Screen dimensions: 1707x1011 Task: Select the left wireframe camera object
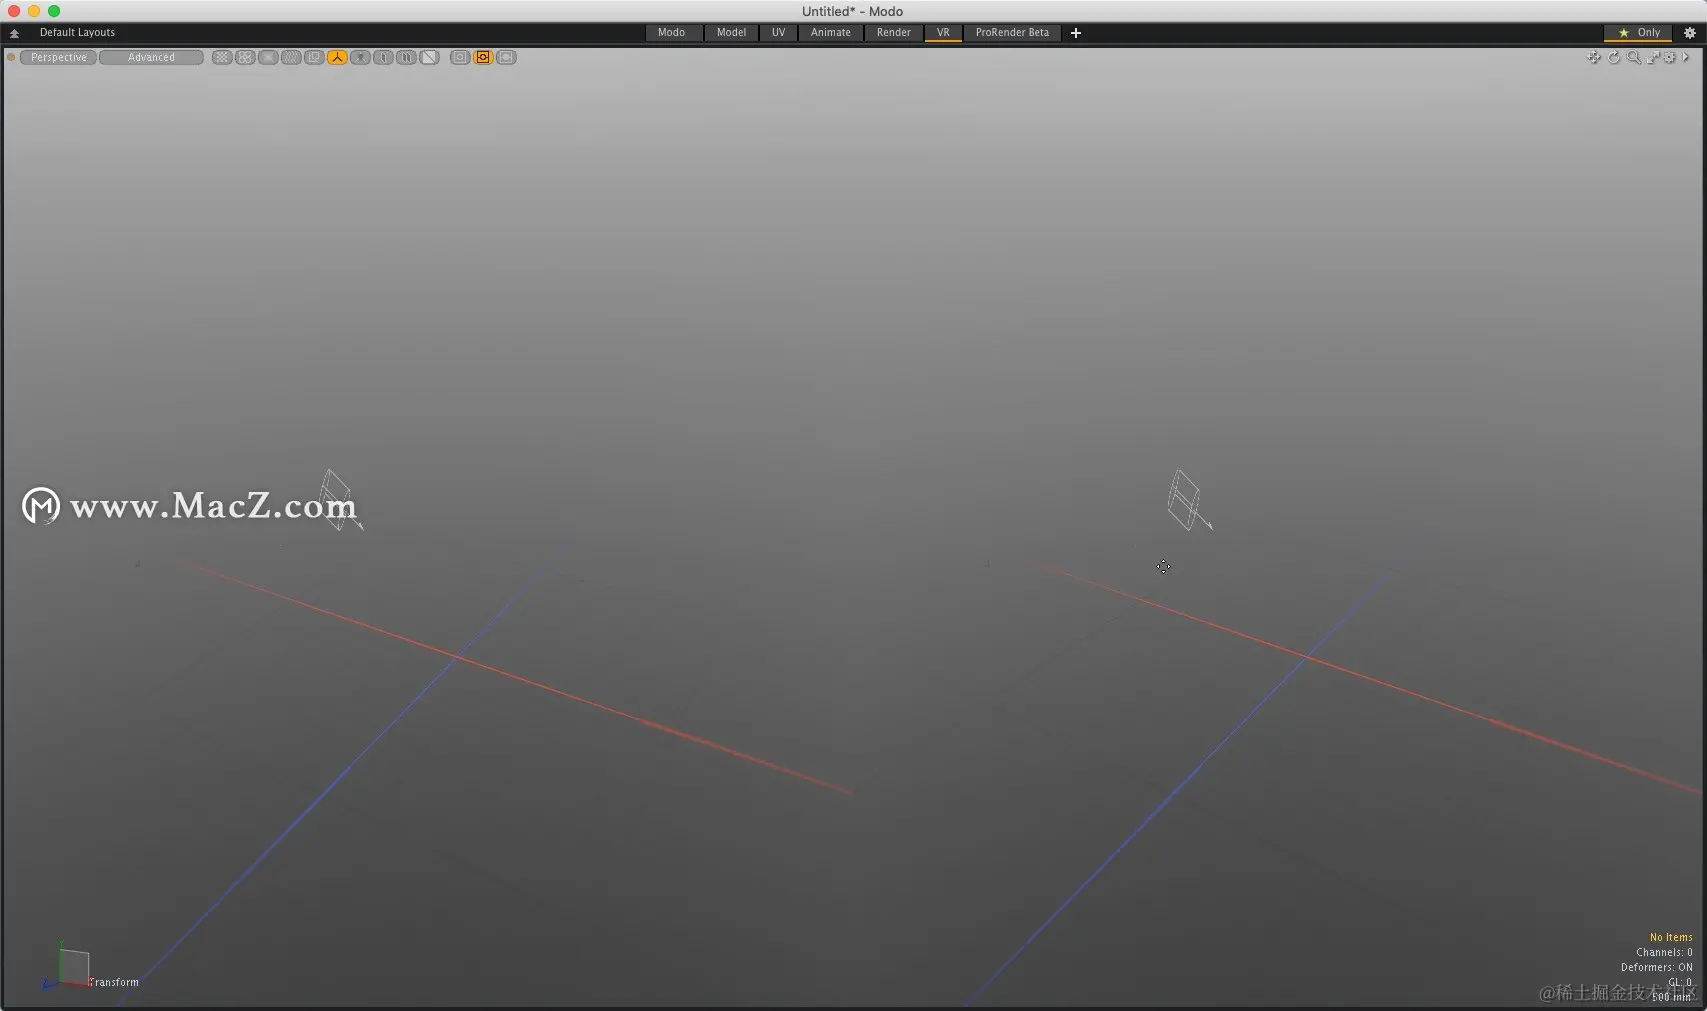[x=339, y=500]
